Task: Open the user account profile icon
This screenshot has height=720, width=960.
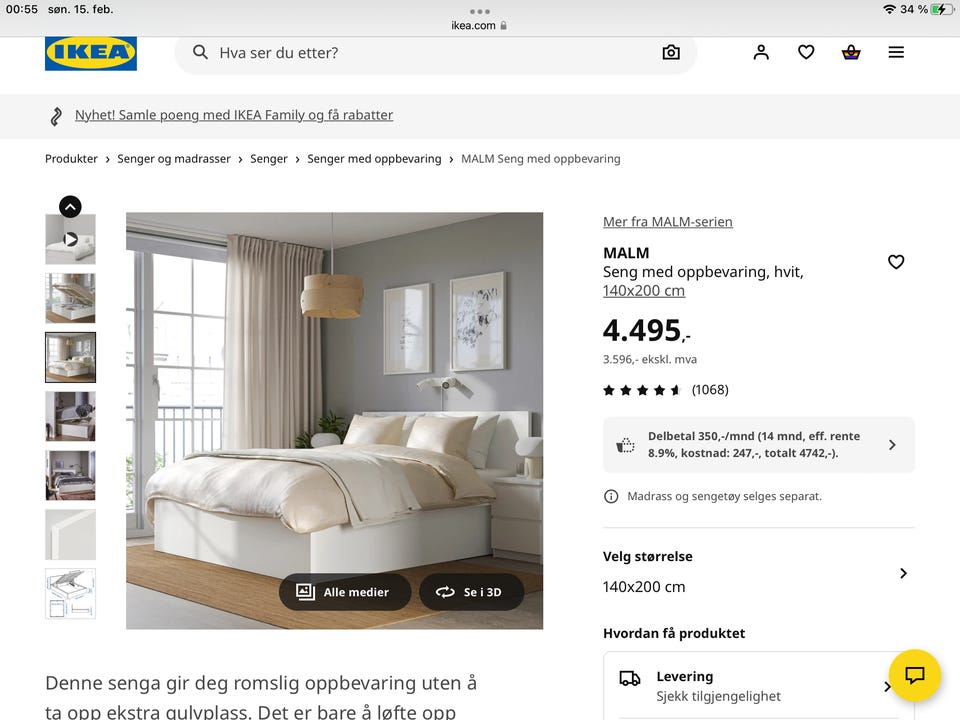Action: [x=761, y=53]
